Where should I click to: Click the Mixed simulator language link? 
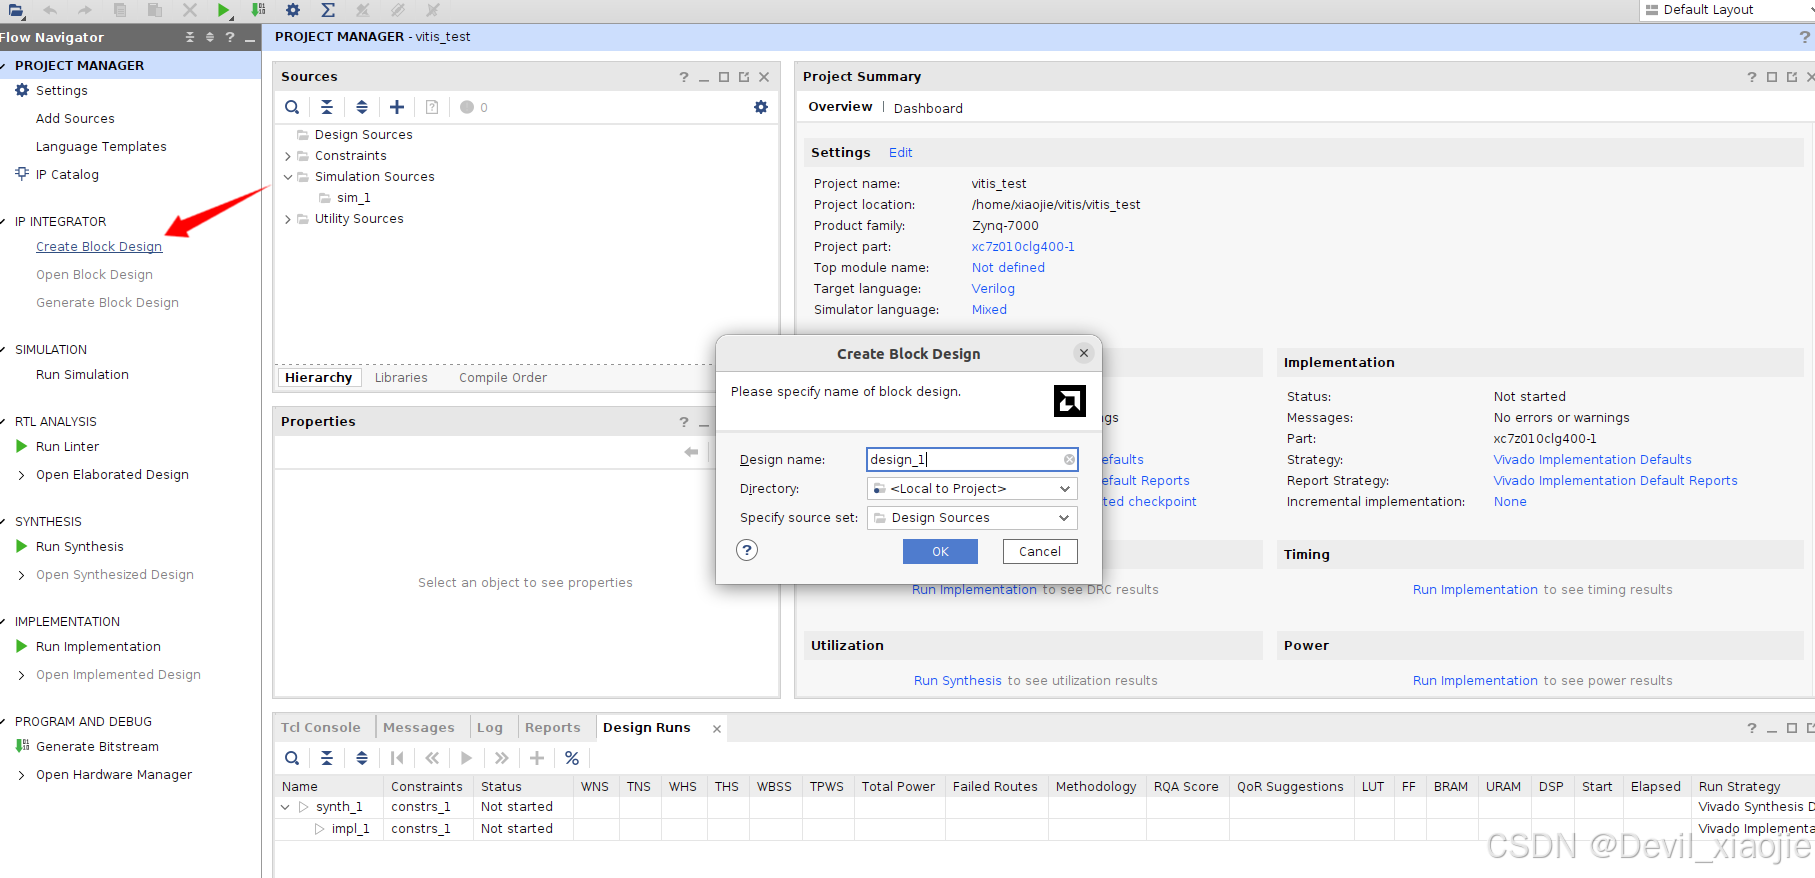click(989, 309)
